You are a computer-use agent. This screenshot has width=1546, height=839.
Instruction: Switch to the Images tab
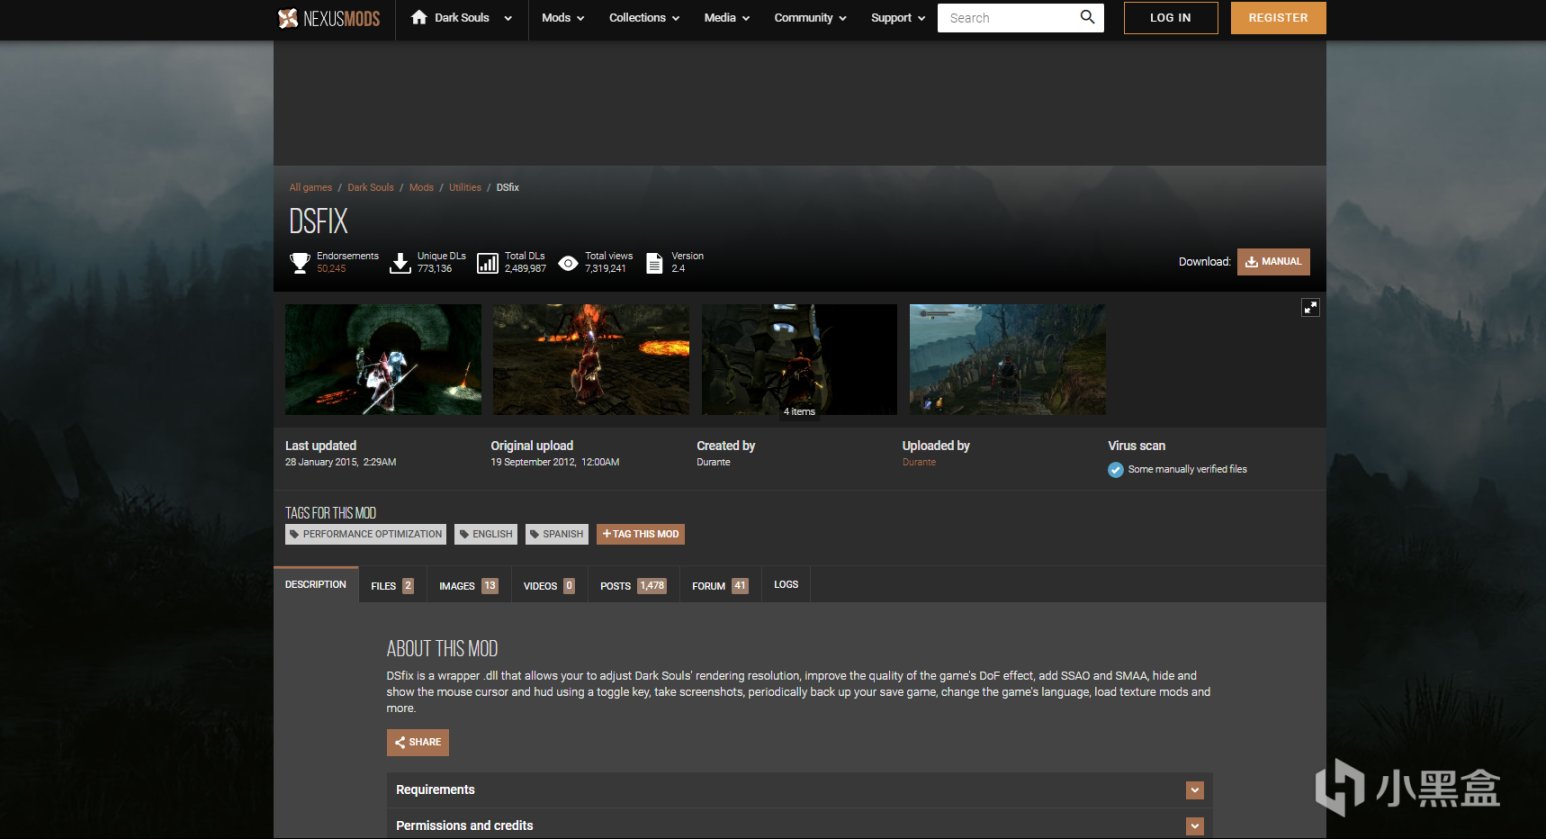tap(468, 585)
